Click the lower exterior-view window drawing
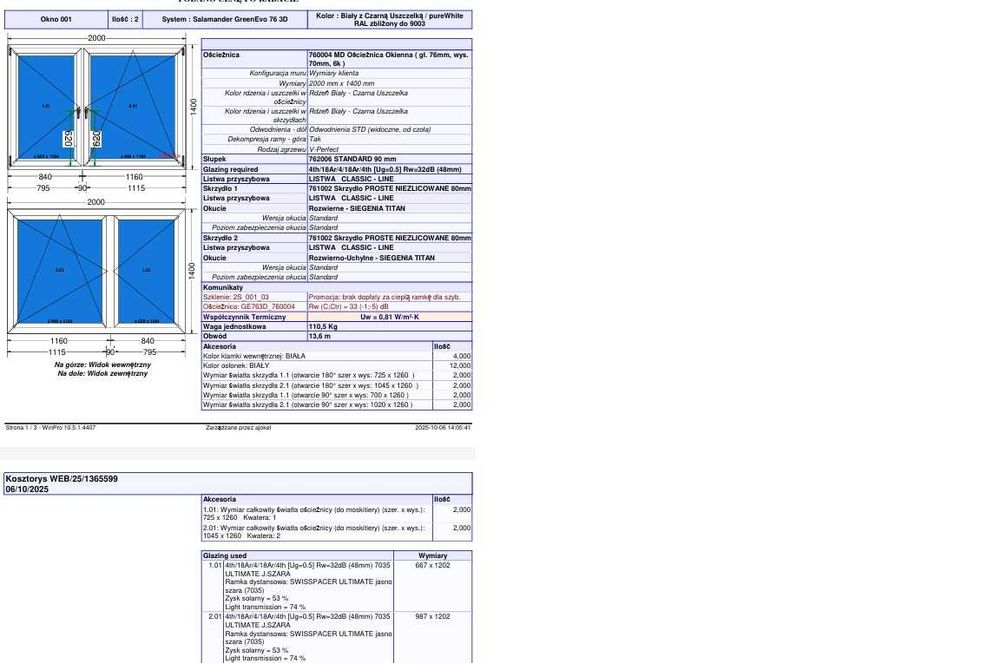Screen dimensions: 1000x663 pos(96,271)
